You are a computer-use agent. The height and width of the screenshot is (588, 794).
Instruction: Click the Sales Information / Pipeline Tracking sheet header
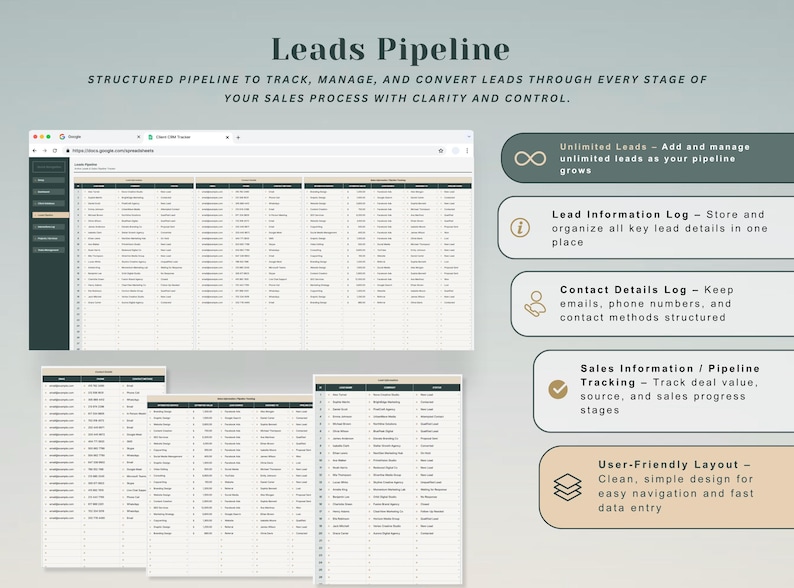tap(388, 180)
